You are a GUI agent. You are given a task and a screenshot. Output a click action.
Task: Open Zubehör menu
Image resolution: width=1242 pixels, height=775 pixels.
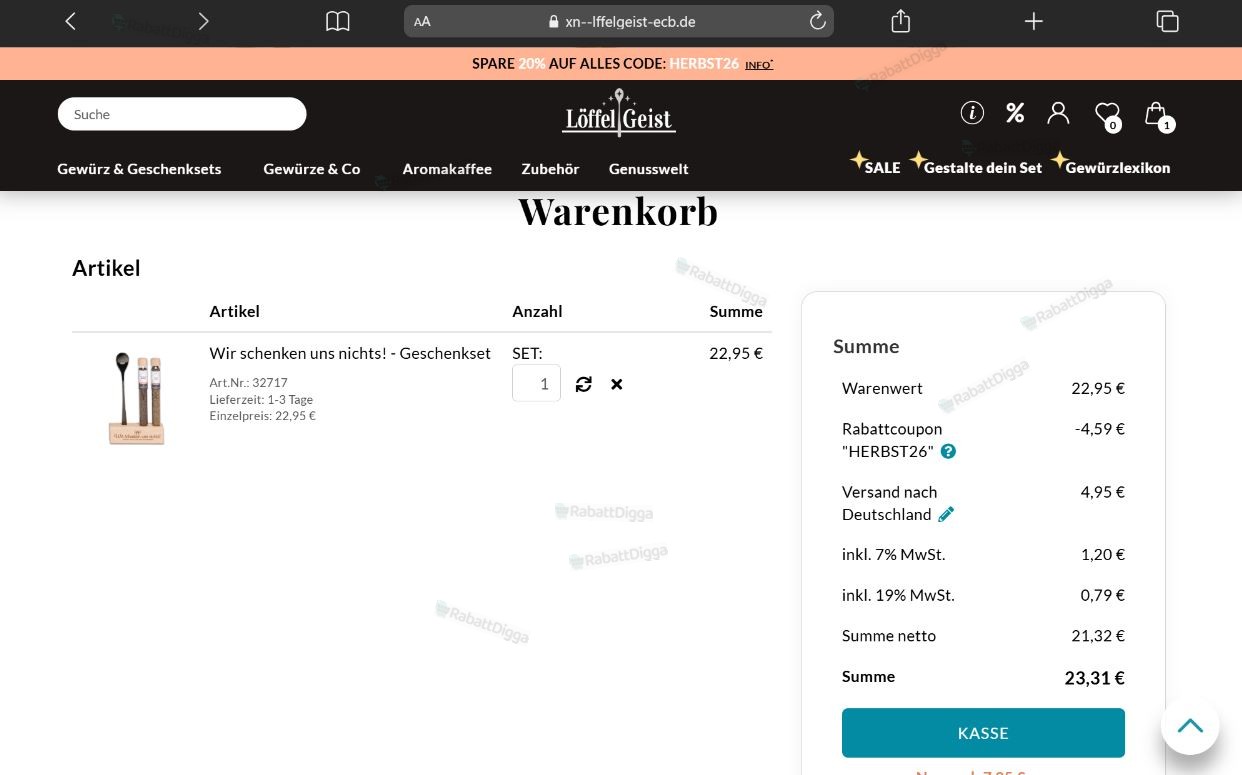tap(550, 169)
